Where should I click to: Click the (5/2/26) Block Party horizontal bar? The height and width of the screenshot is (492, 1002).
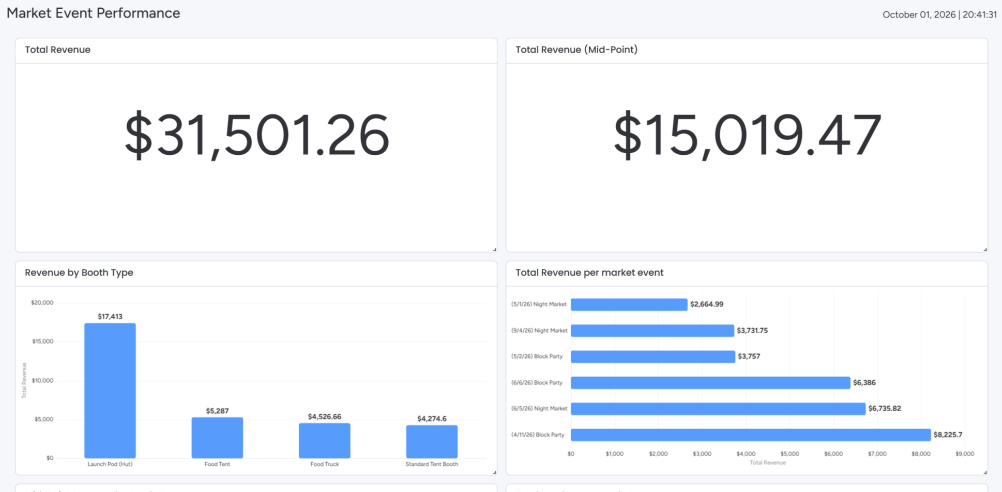pyautogui.click(x=653, y=357)
